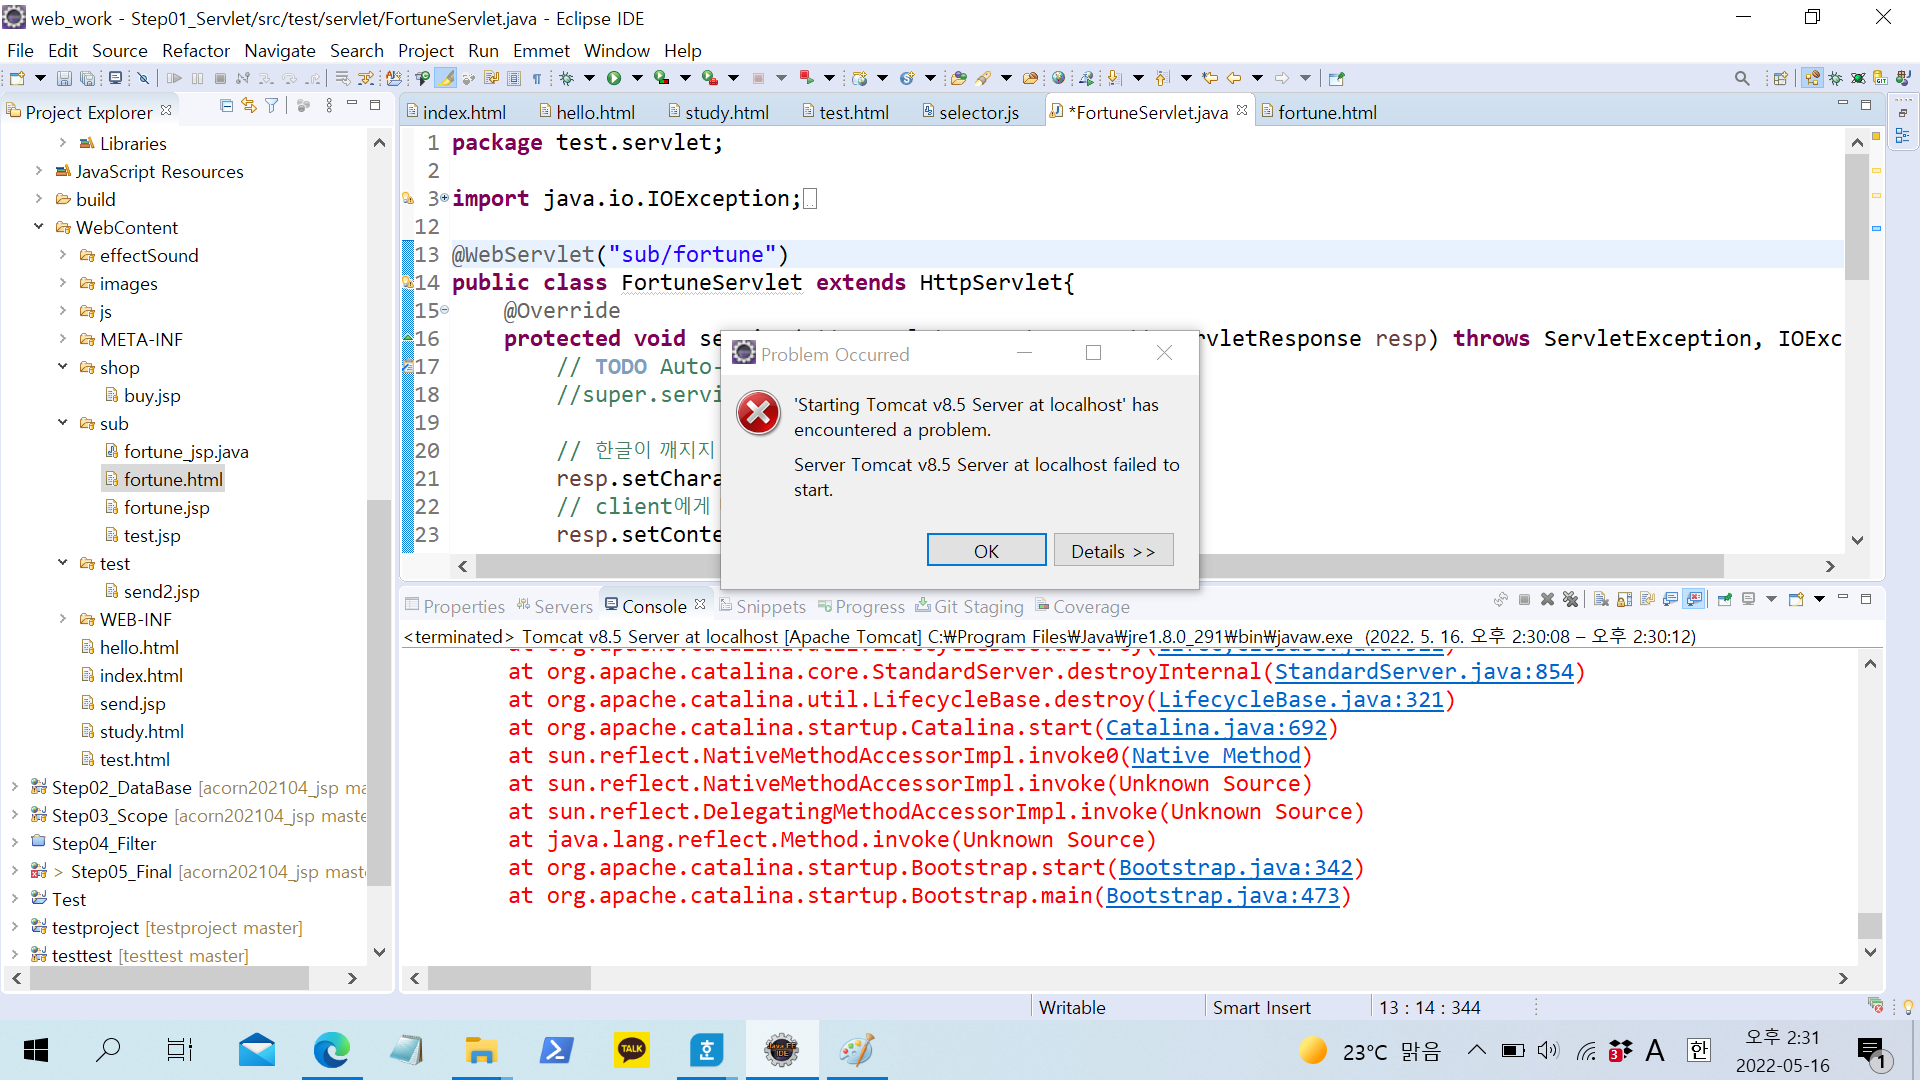The width and height of the screenshot is (1920, 1080).
Task: Click the Pin Console icon
Action: coord(1725,599)
